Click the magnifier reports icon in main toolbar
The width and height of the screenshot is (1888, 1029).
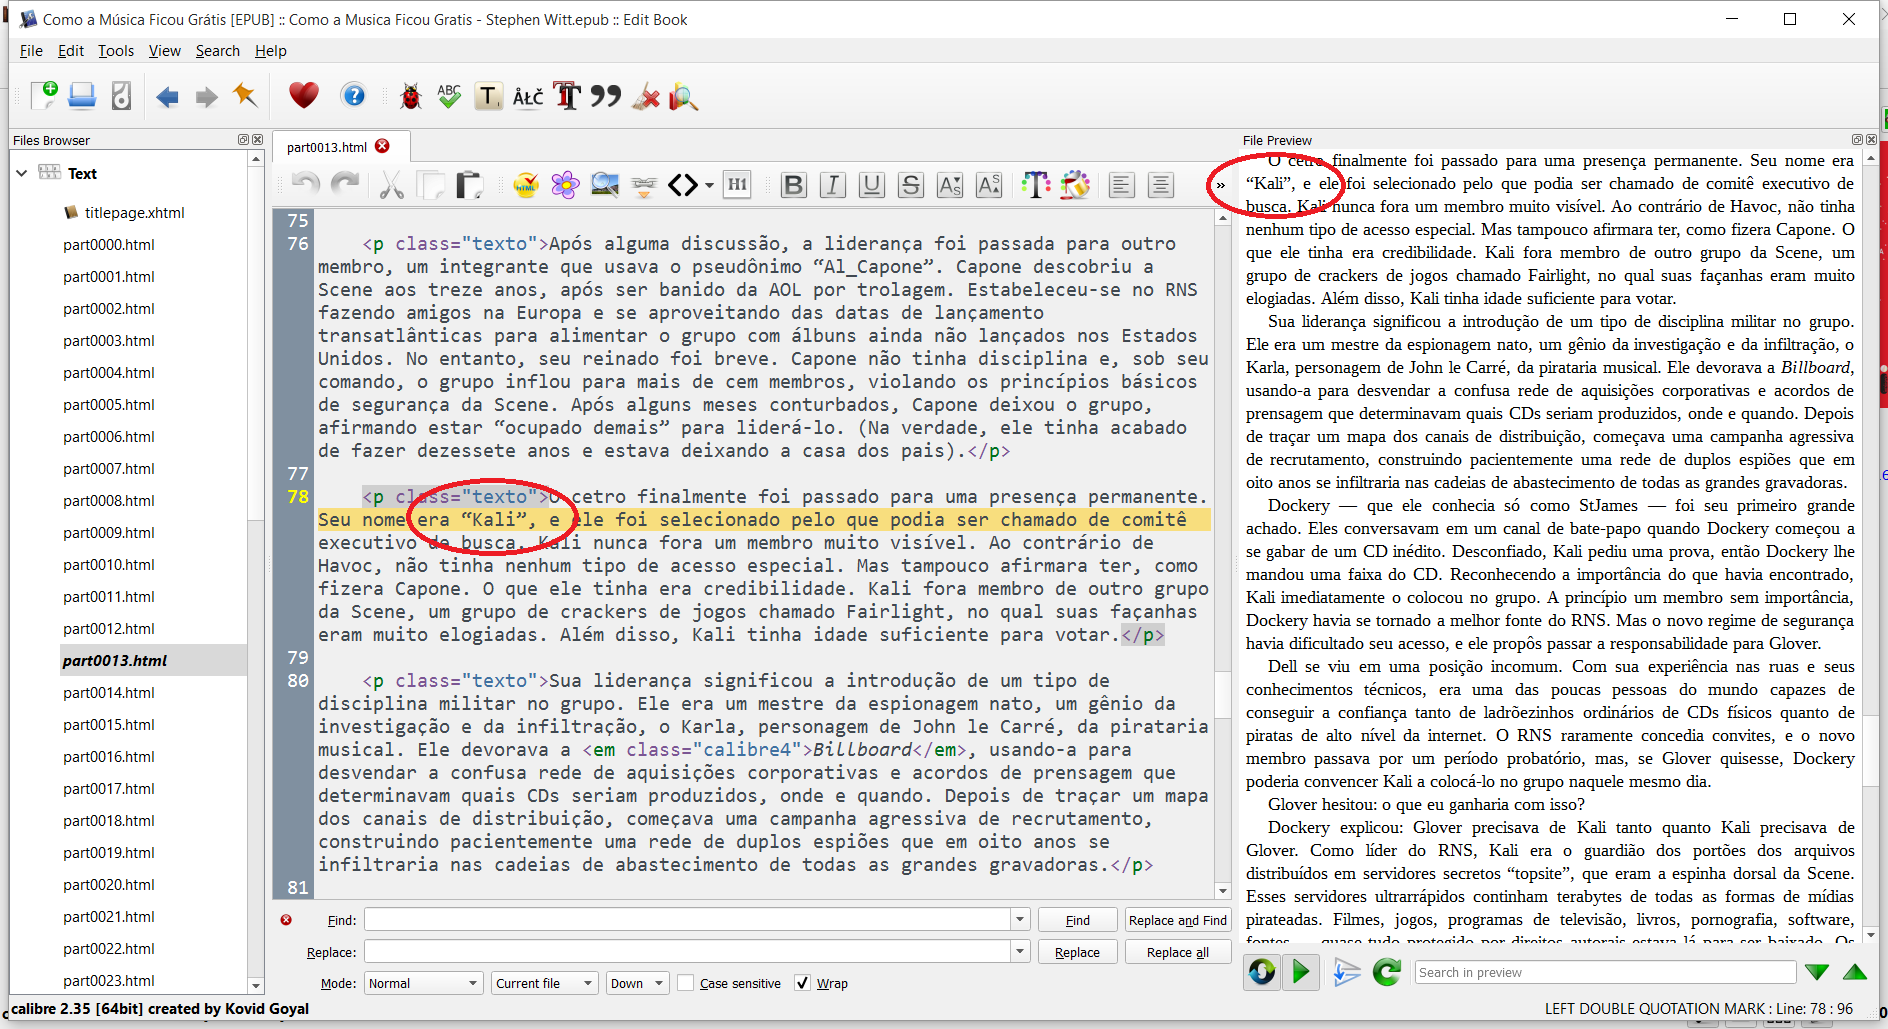pos(684,96)
